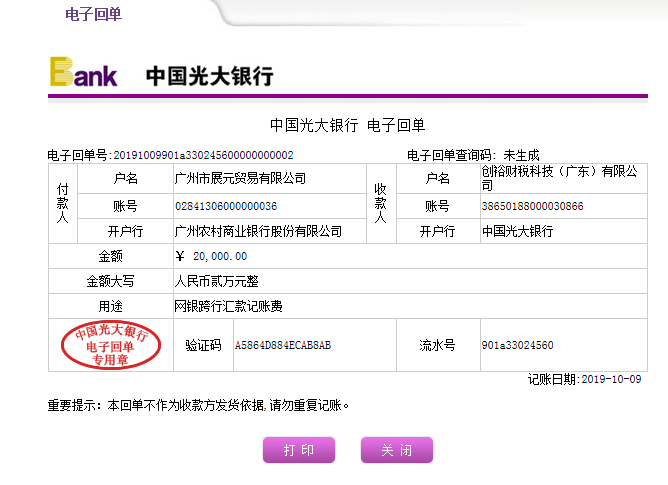
Task: Click the 验证码 label cell
Action: [x=203, y=345]
